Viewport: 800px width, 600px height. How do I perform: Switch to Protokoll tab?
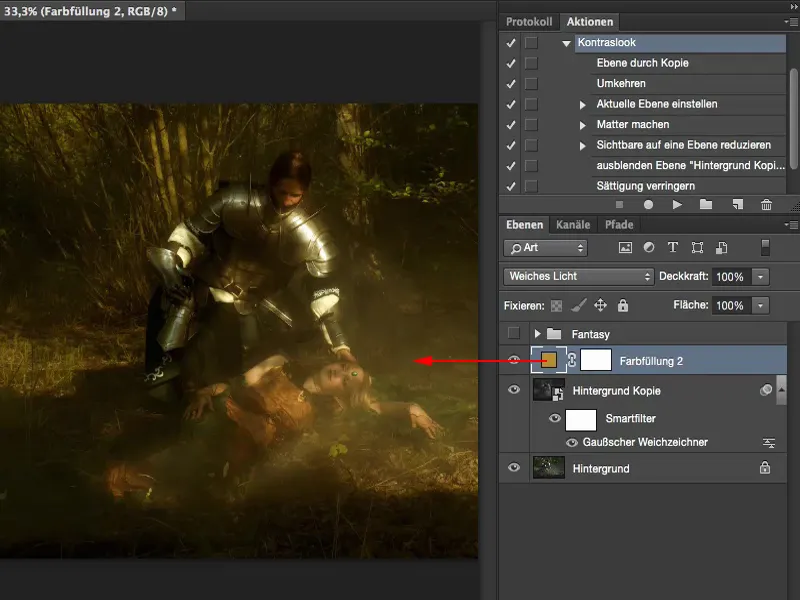[x=529, y=22]
